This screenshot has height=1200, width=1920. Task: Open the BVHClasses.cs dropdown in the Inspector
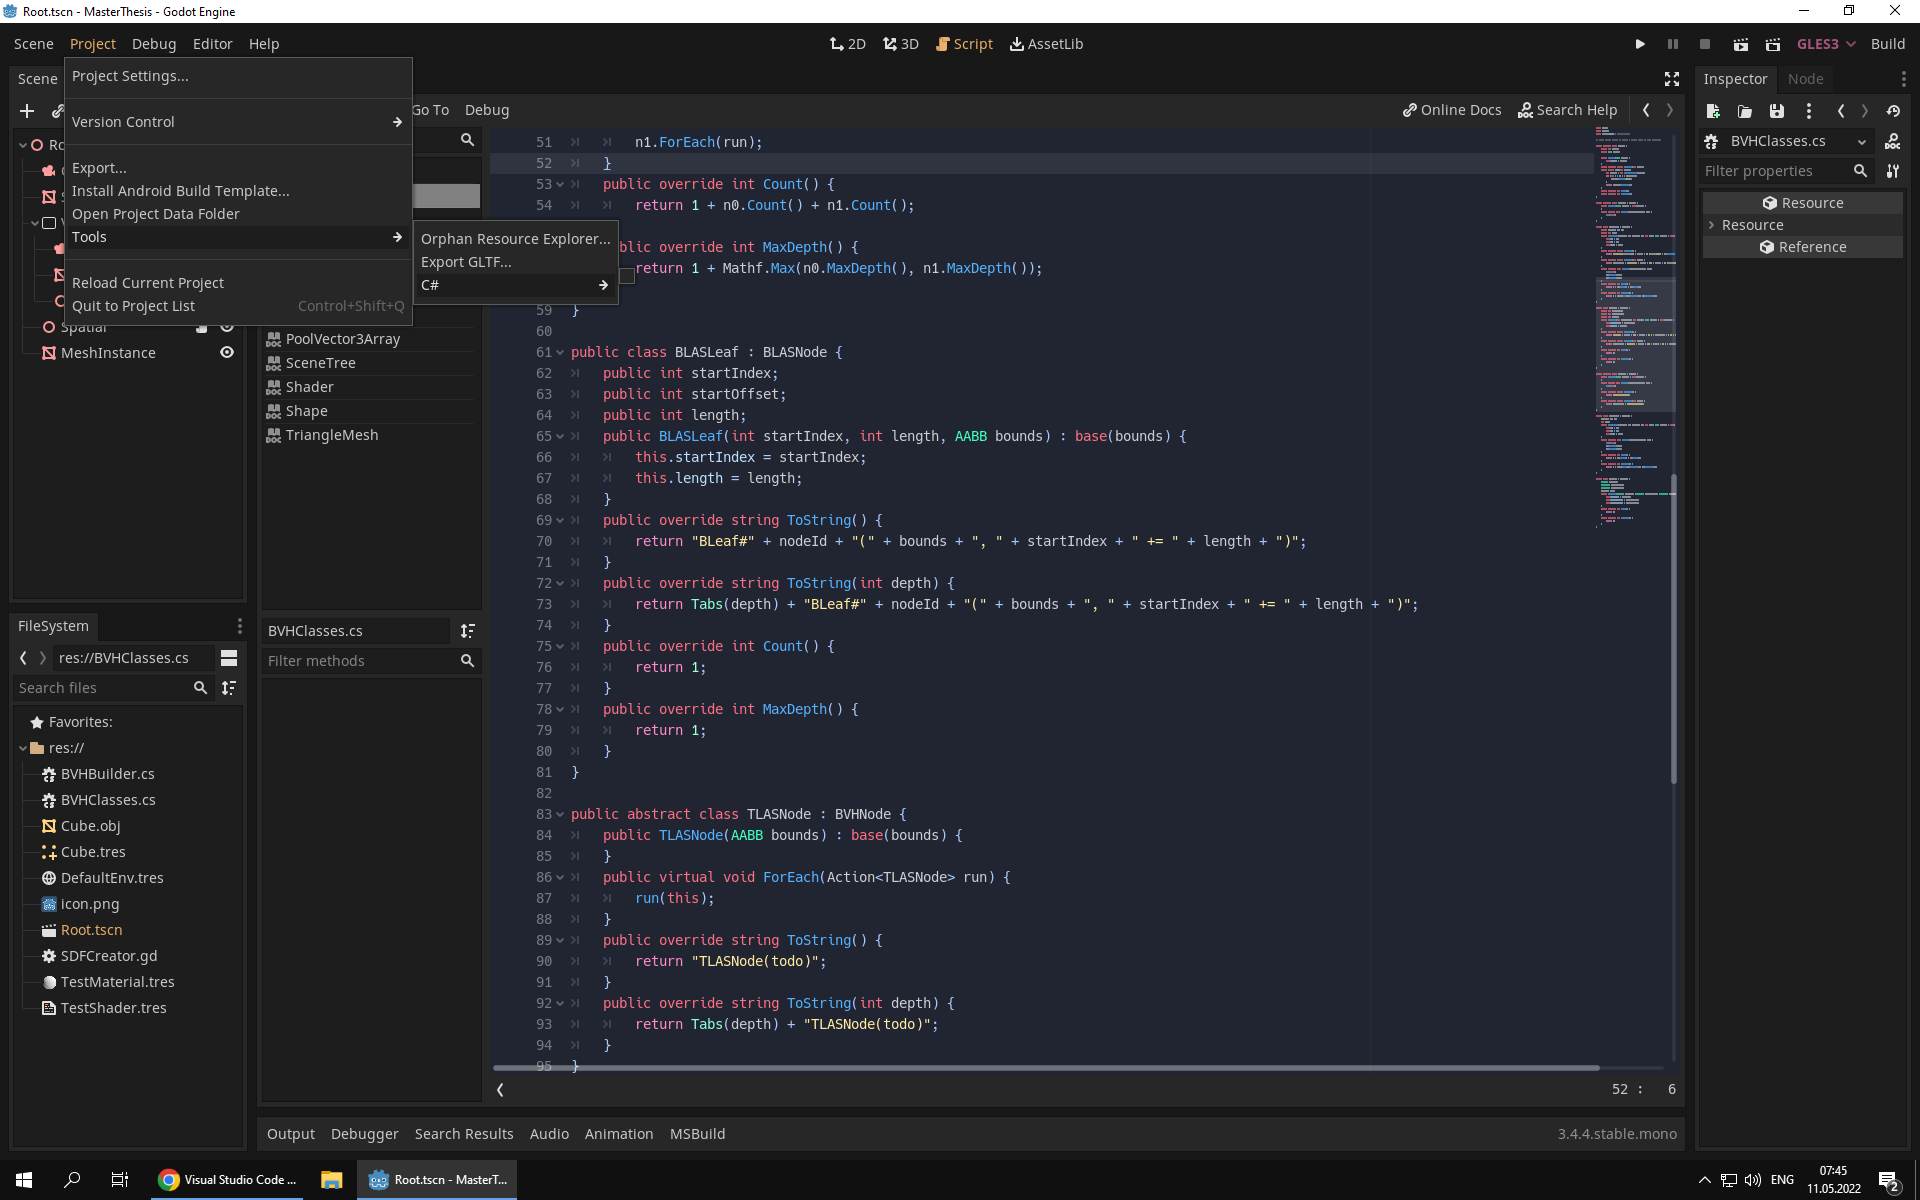[1862, 141]
